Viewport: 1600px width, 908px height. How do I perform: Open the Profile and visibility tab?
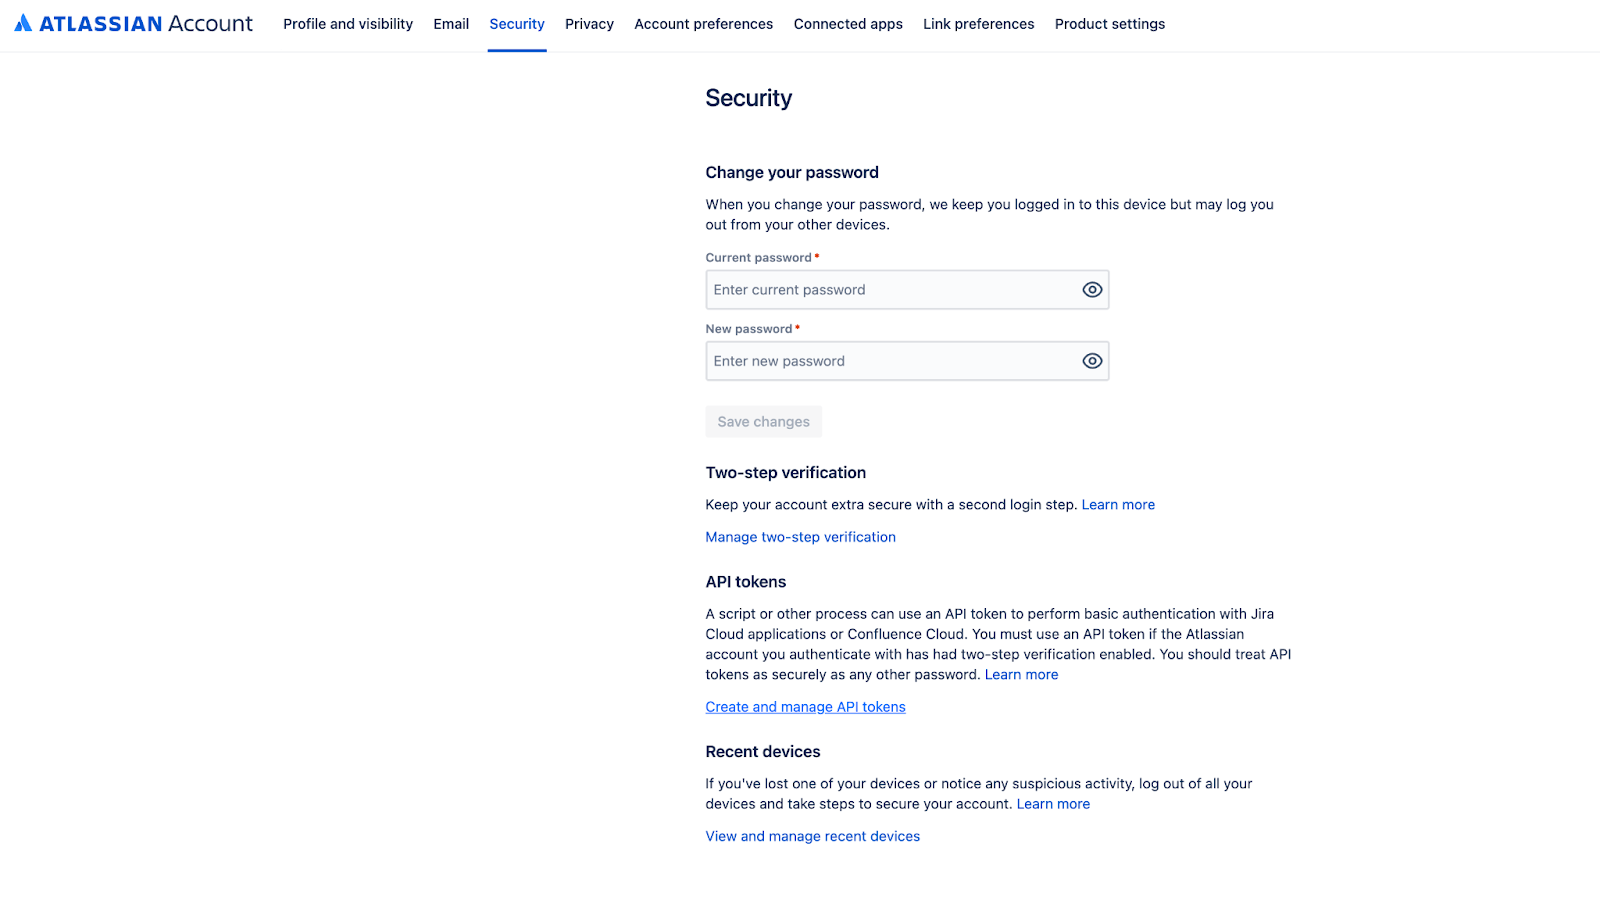(x=348, y=24)
